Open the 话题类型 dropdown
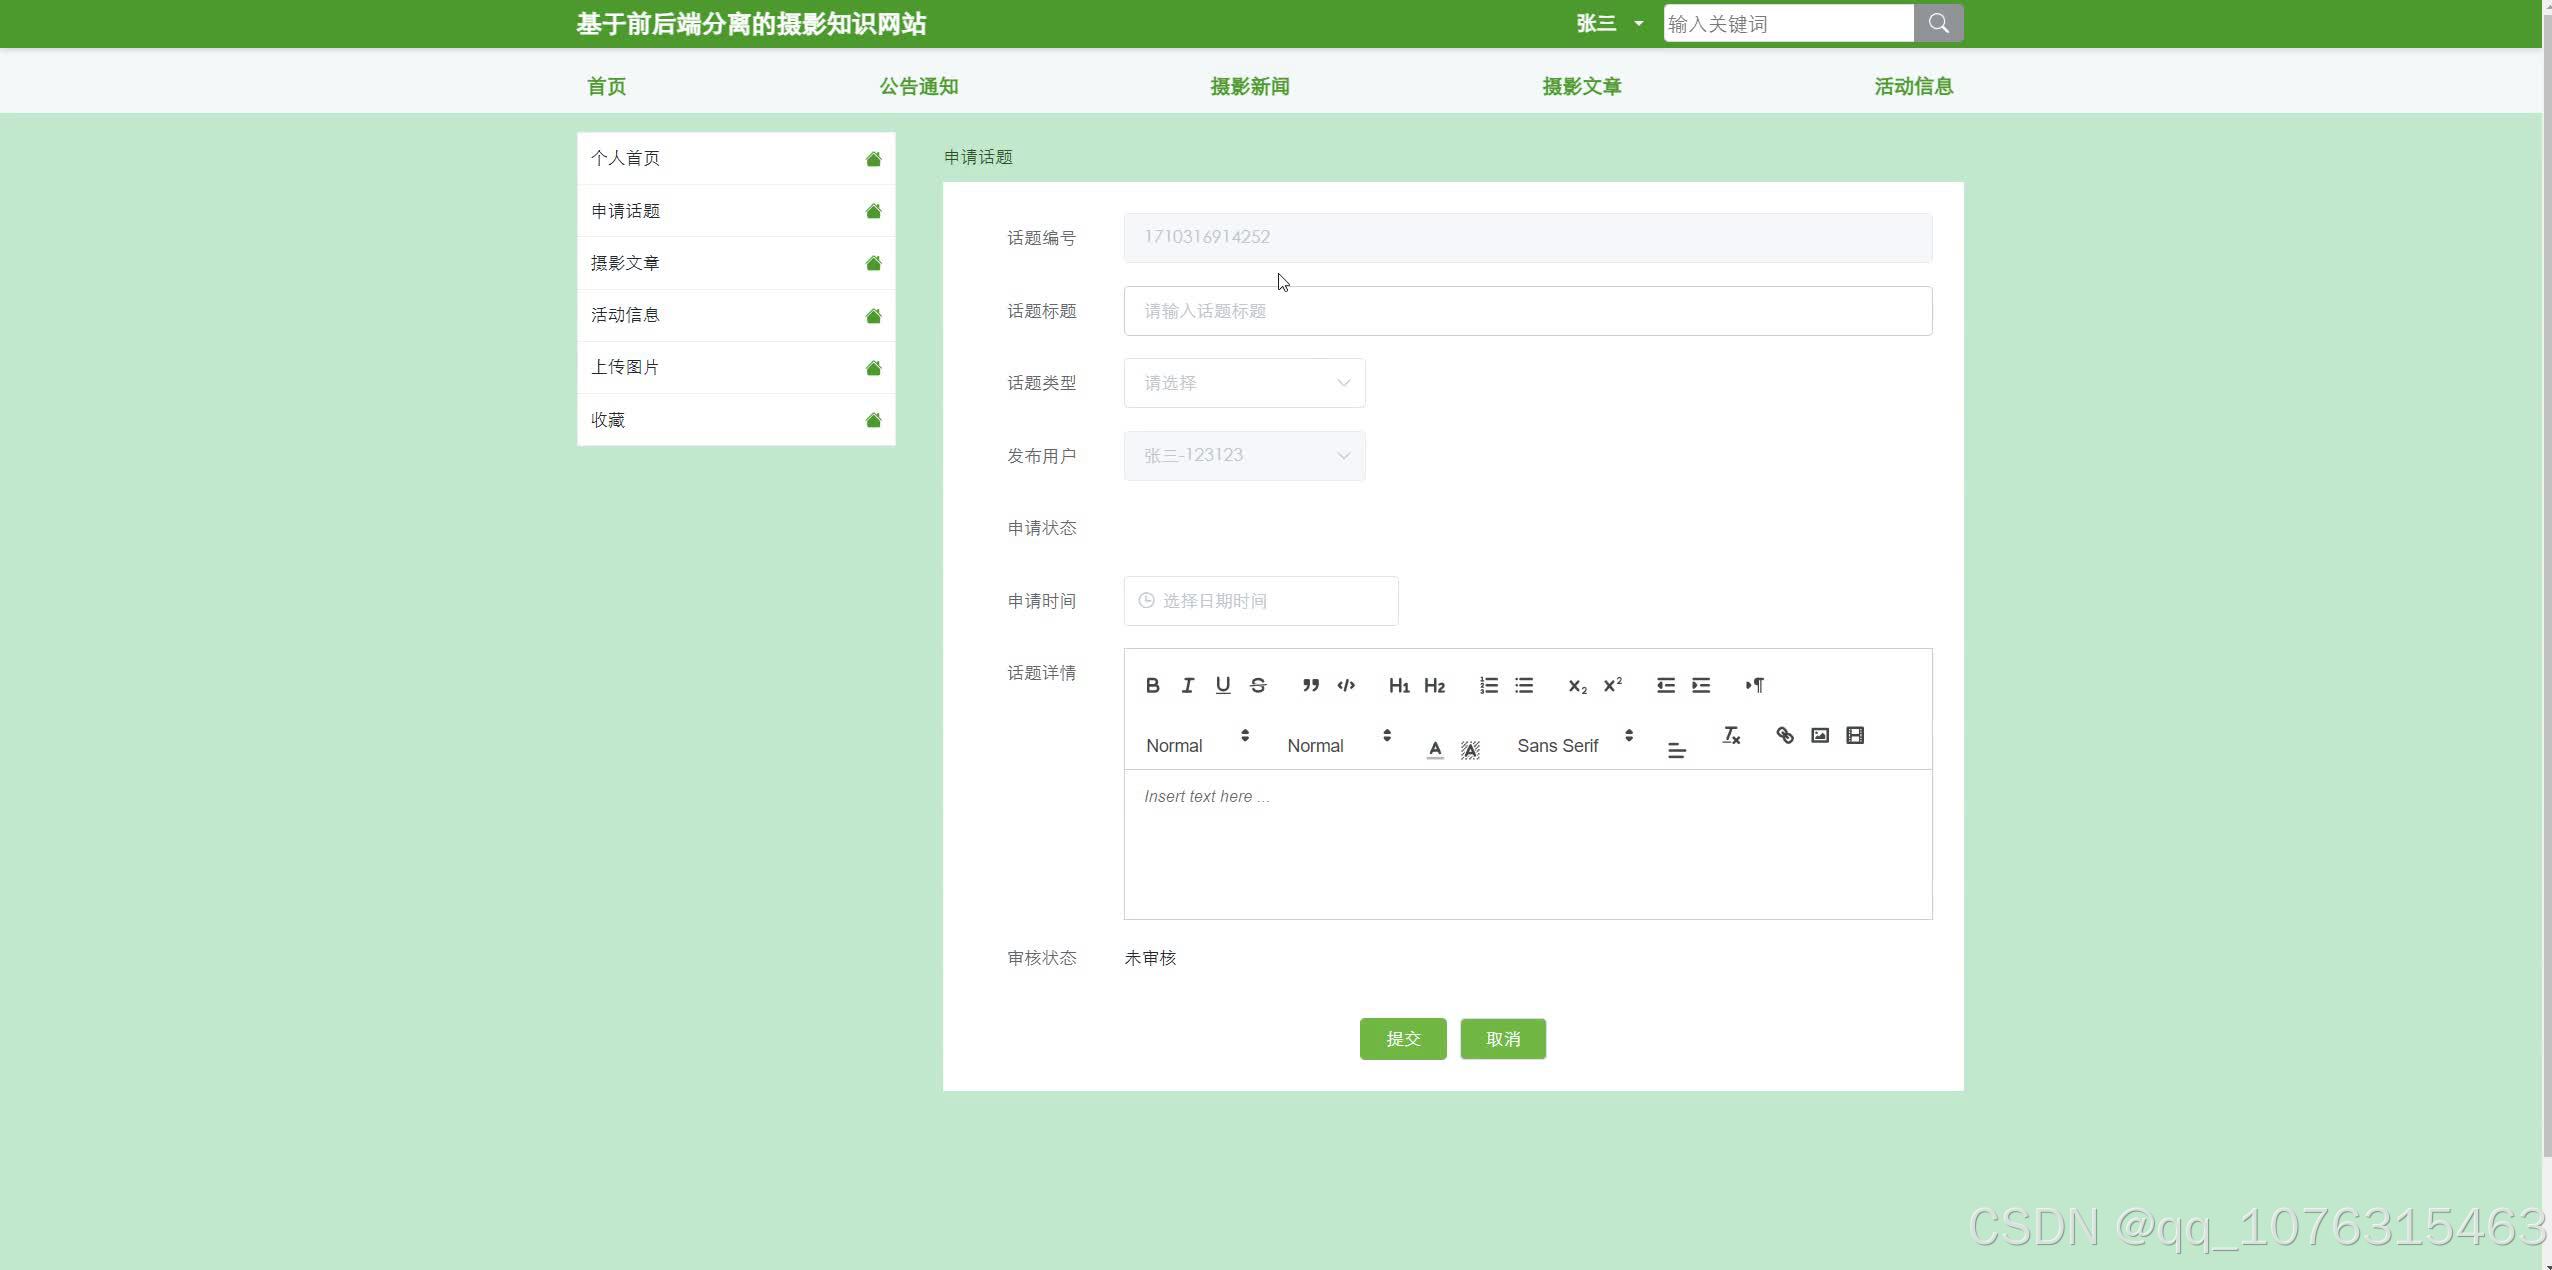Image resolution: width=2552 pixels, height=1270 pixels. click(x=1244, y=383)
